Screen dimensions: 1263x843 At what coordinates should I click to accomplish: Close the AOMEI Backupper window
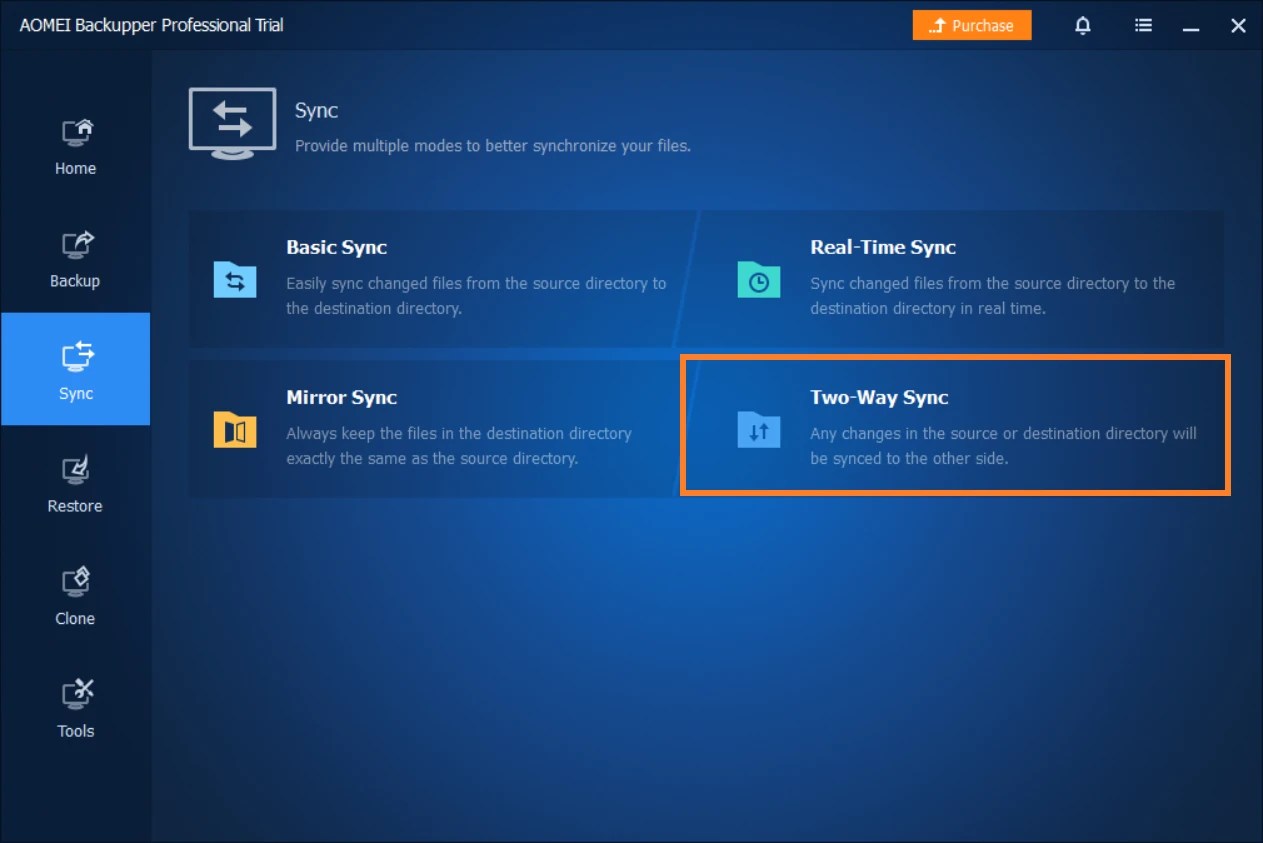click(1238, 26)
